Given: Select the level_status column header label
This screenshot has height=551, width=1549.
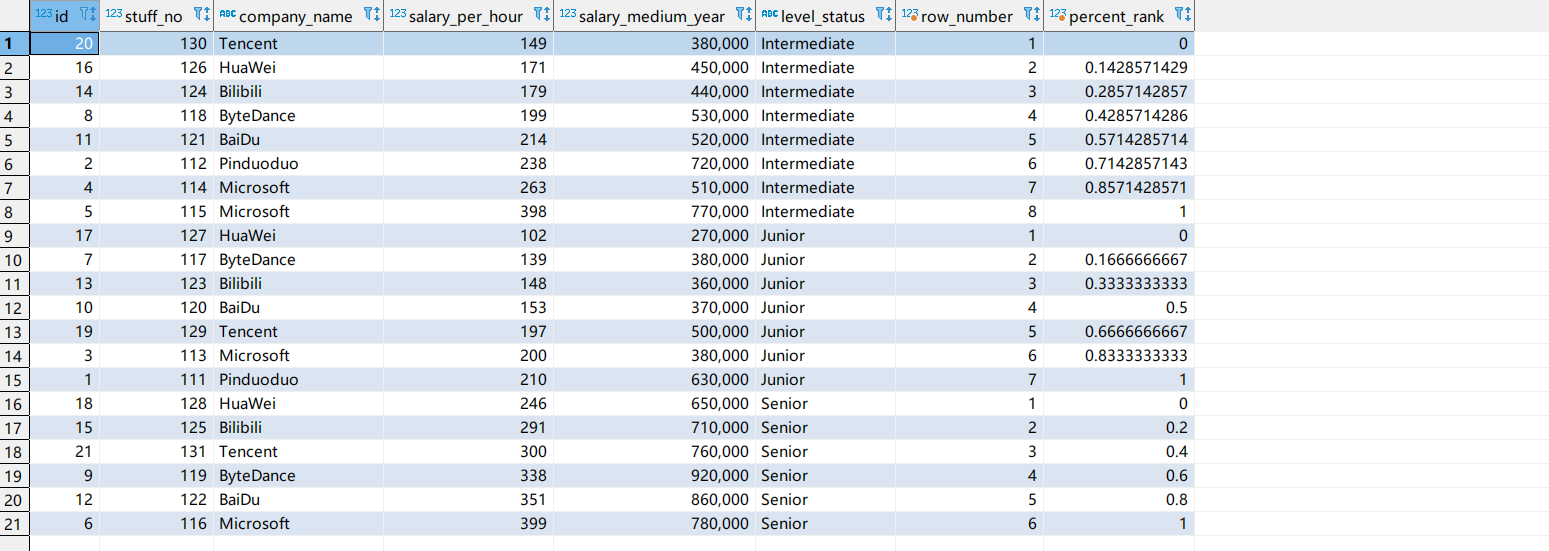Looking at the screenshot, I should 823,15.
